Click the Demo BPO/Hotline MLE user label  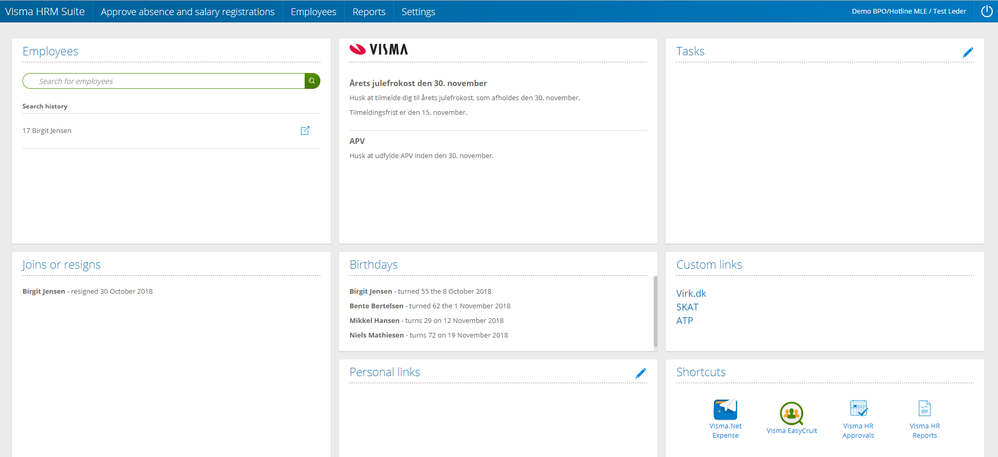pos(908,11)
